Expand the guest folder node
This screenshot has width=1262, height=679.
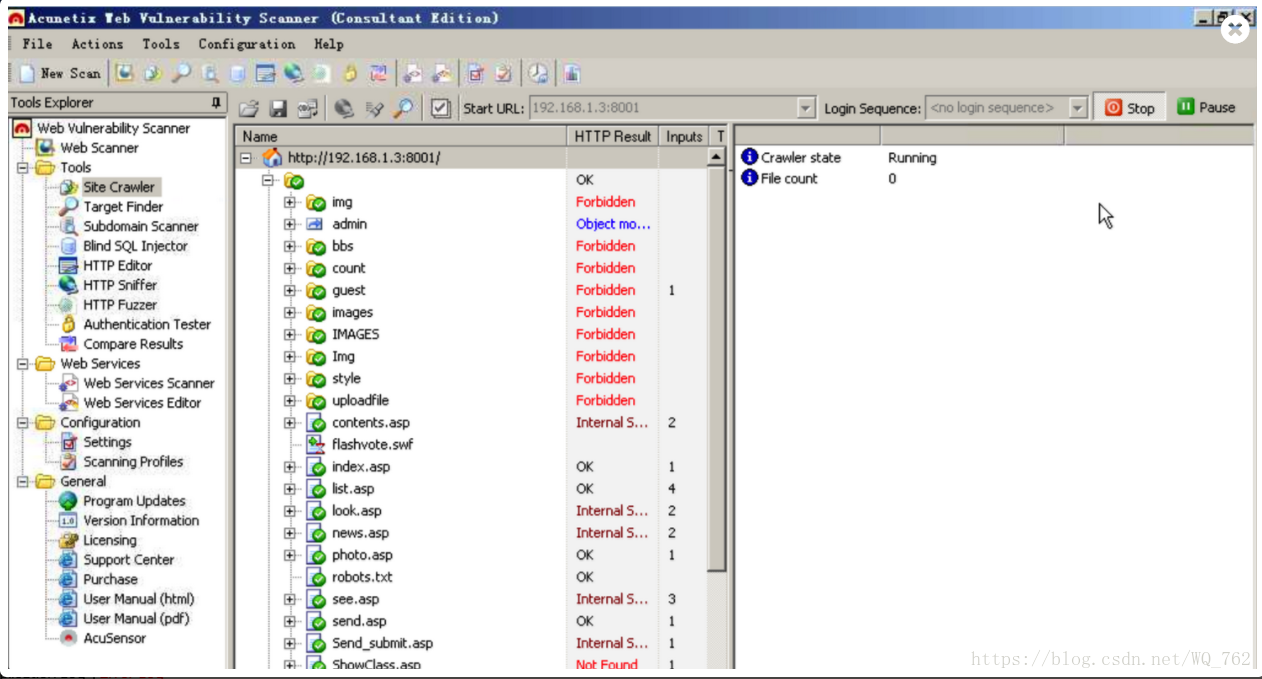(290, 290)
